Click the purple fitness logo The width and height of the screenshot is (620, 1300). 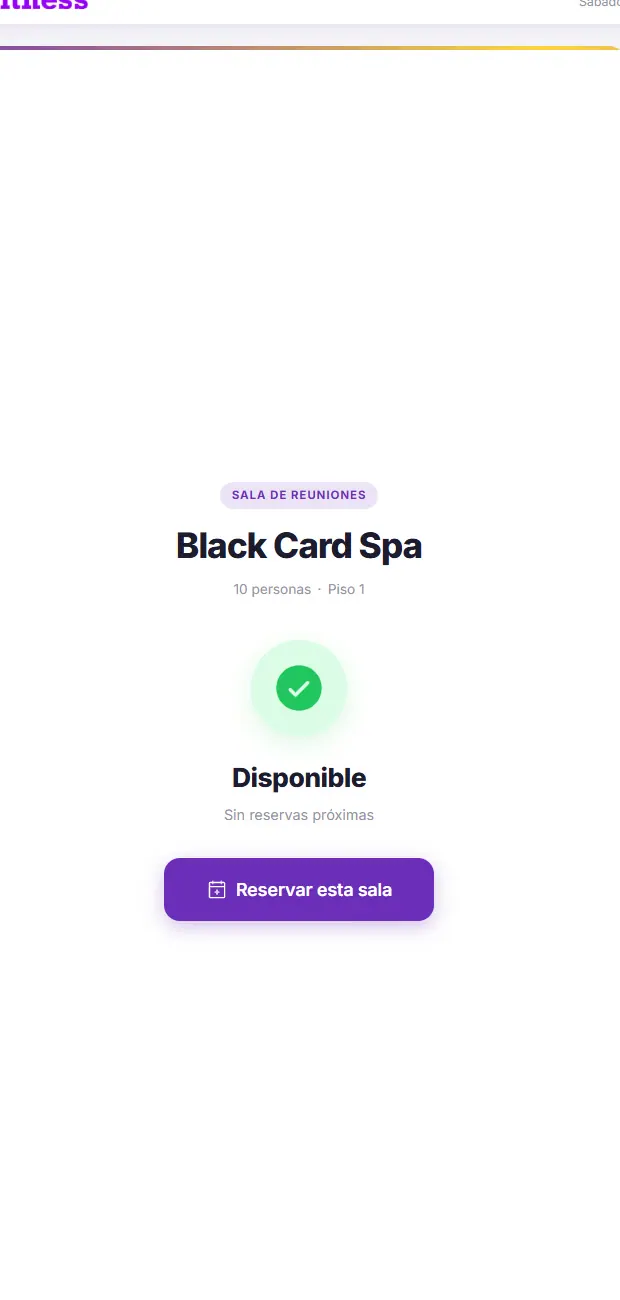[x=44, y=5]
